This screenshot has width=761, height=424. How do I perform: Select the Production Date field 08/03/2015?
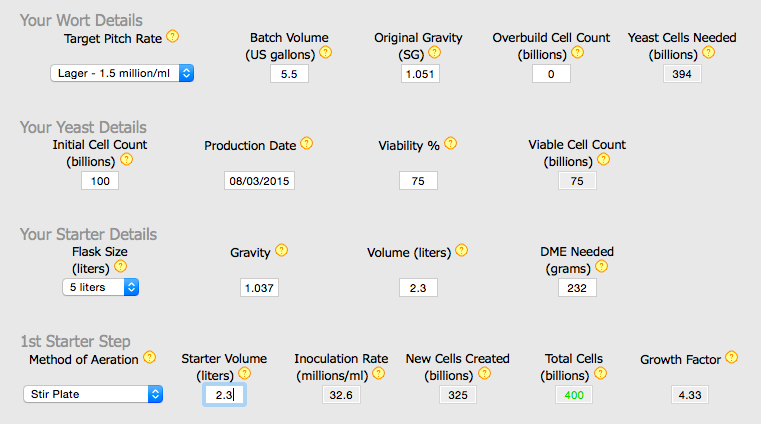coord(259,181)
